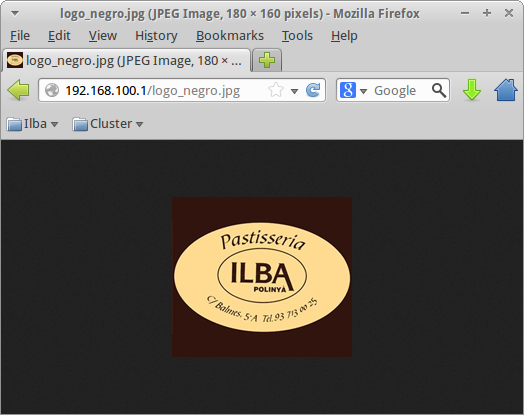524x415 pixels.
Task: Click the Pastisseria ILBA logo image
Action: point(262,277)
